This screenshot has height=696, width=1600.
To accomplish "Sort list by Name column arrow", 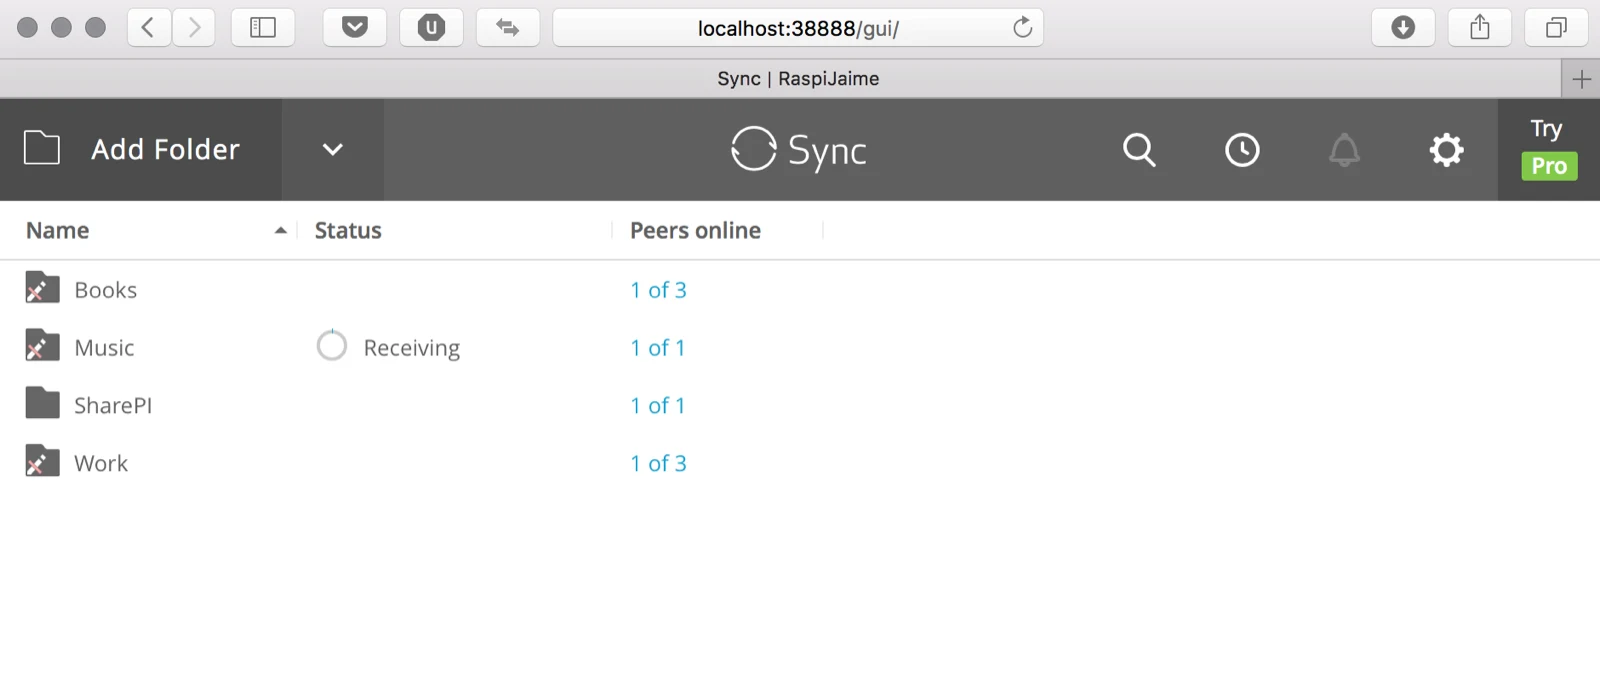I will 281,231.
